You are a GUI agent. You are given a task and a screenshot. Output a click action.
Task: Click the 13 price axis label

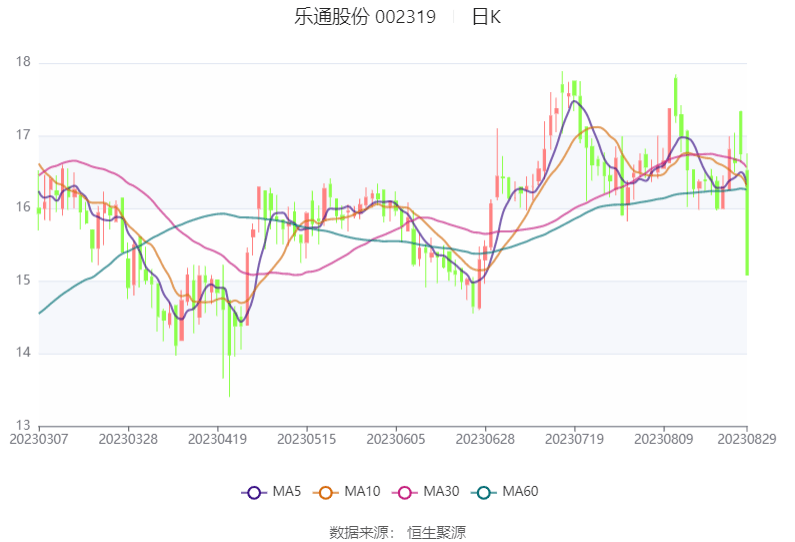click(24, 426)
